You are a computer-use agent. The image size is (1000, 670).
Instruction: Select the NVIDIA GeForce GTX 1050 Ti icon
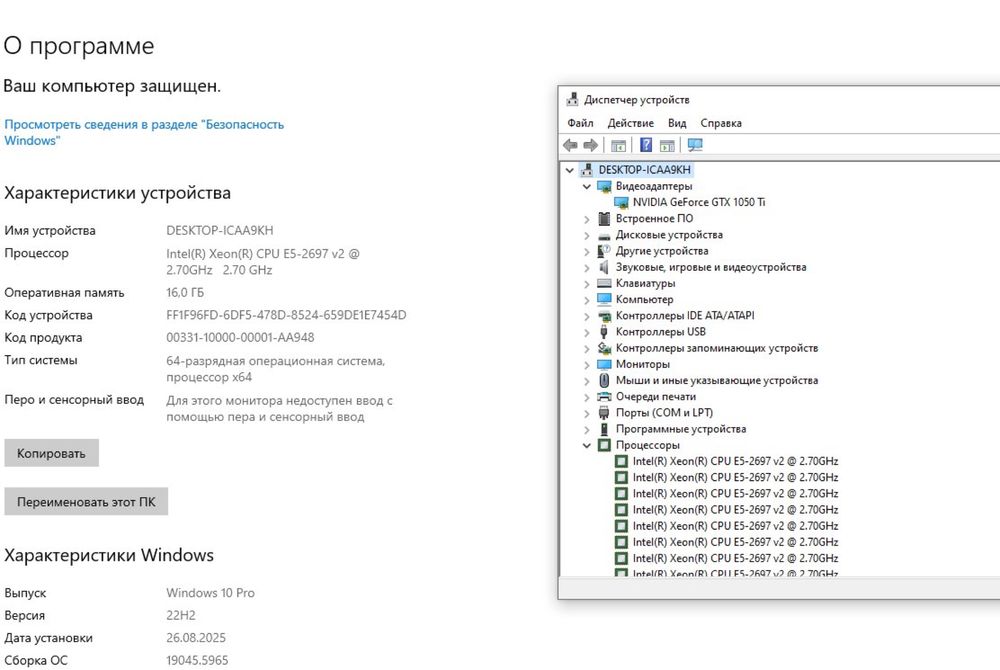pyautogui.click(x=621, y=202)
